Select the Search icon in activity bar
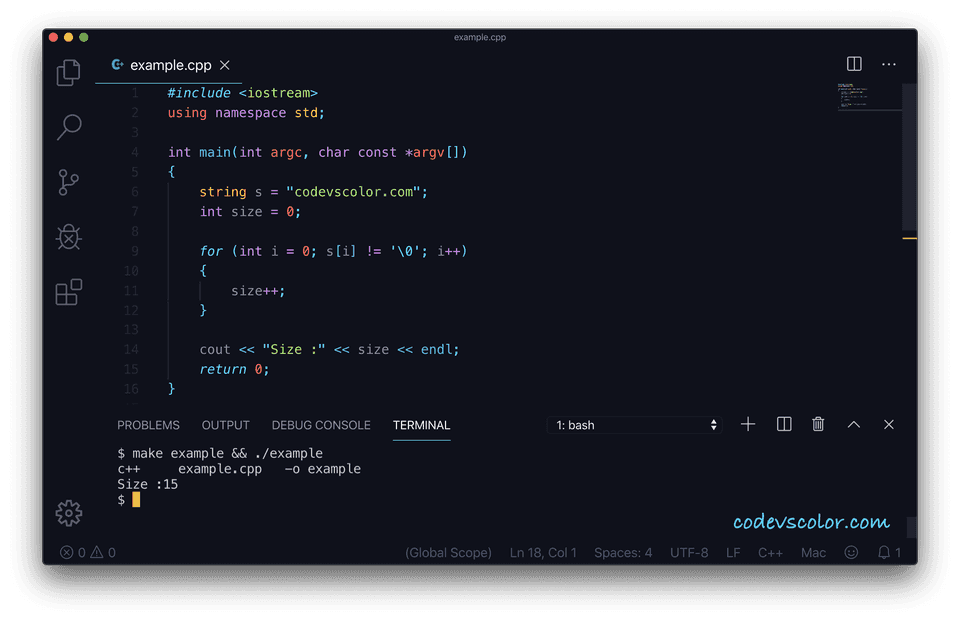 pos(68,127)
